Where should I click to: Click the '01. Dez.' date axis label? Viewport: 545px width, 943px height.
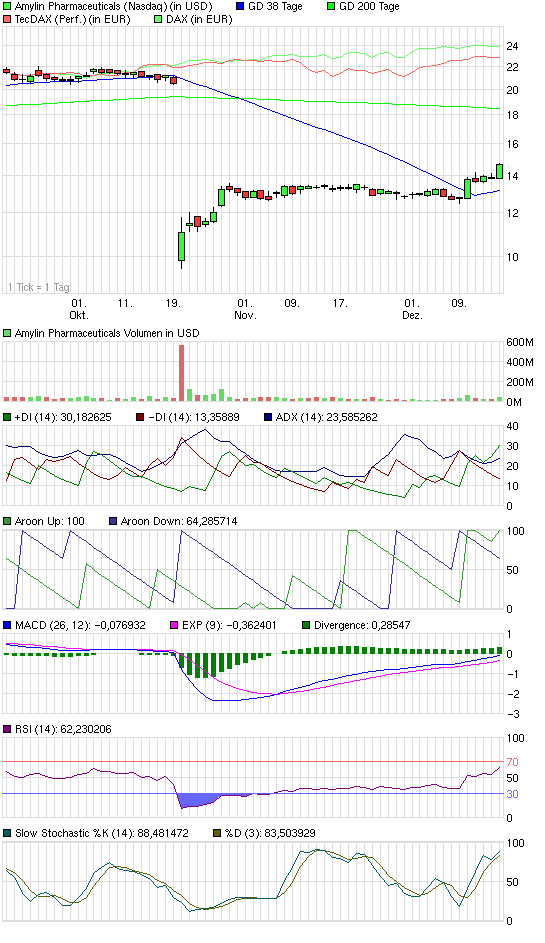pyautogui.click(x=412, y=309)
